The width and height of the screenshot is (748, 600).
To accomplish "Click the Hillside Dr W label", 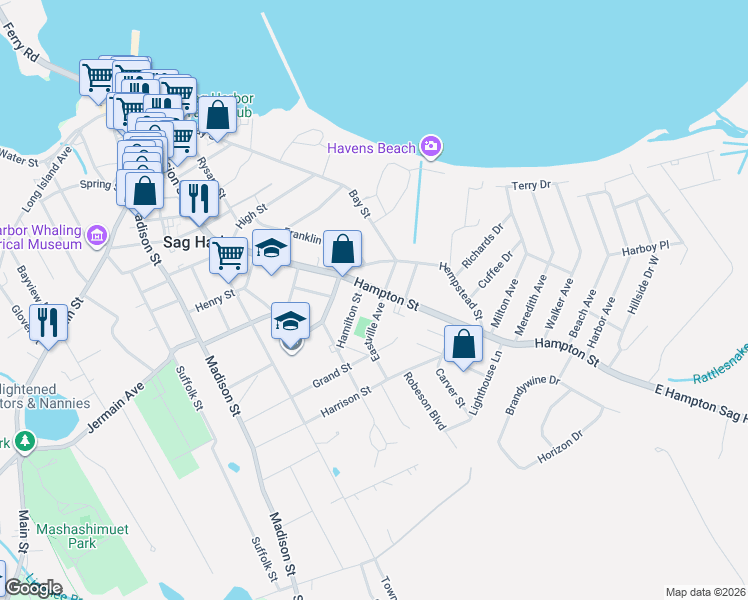I will (x=643, y=285).
